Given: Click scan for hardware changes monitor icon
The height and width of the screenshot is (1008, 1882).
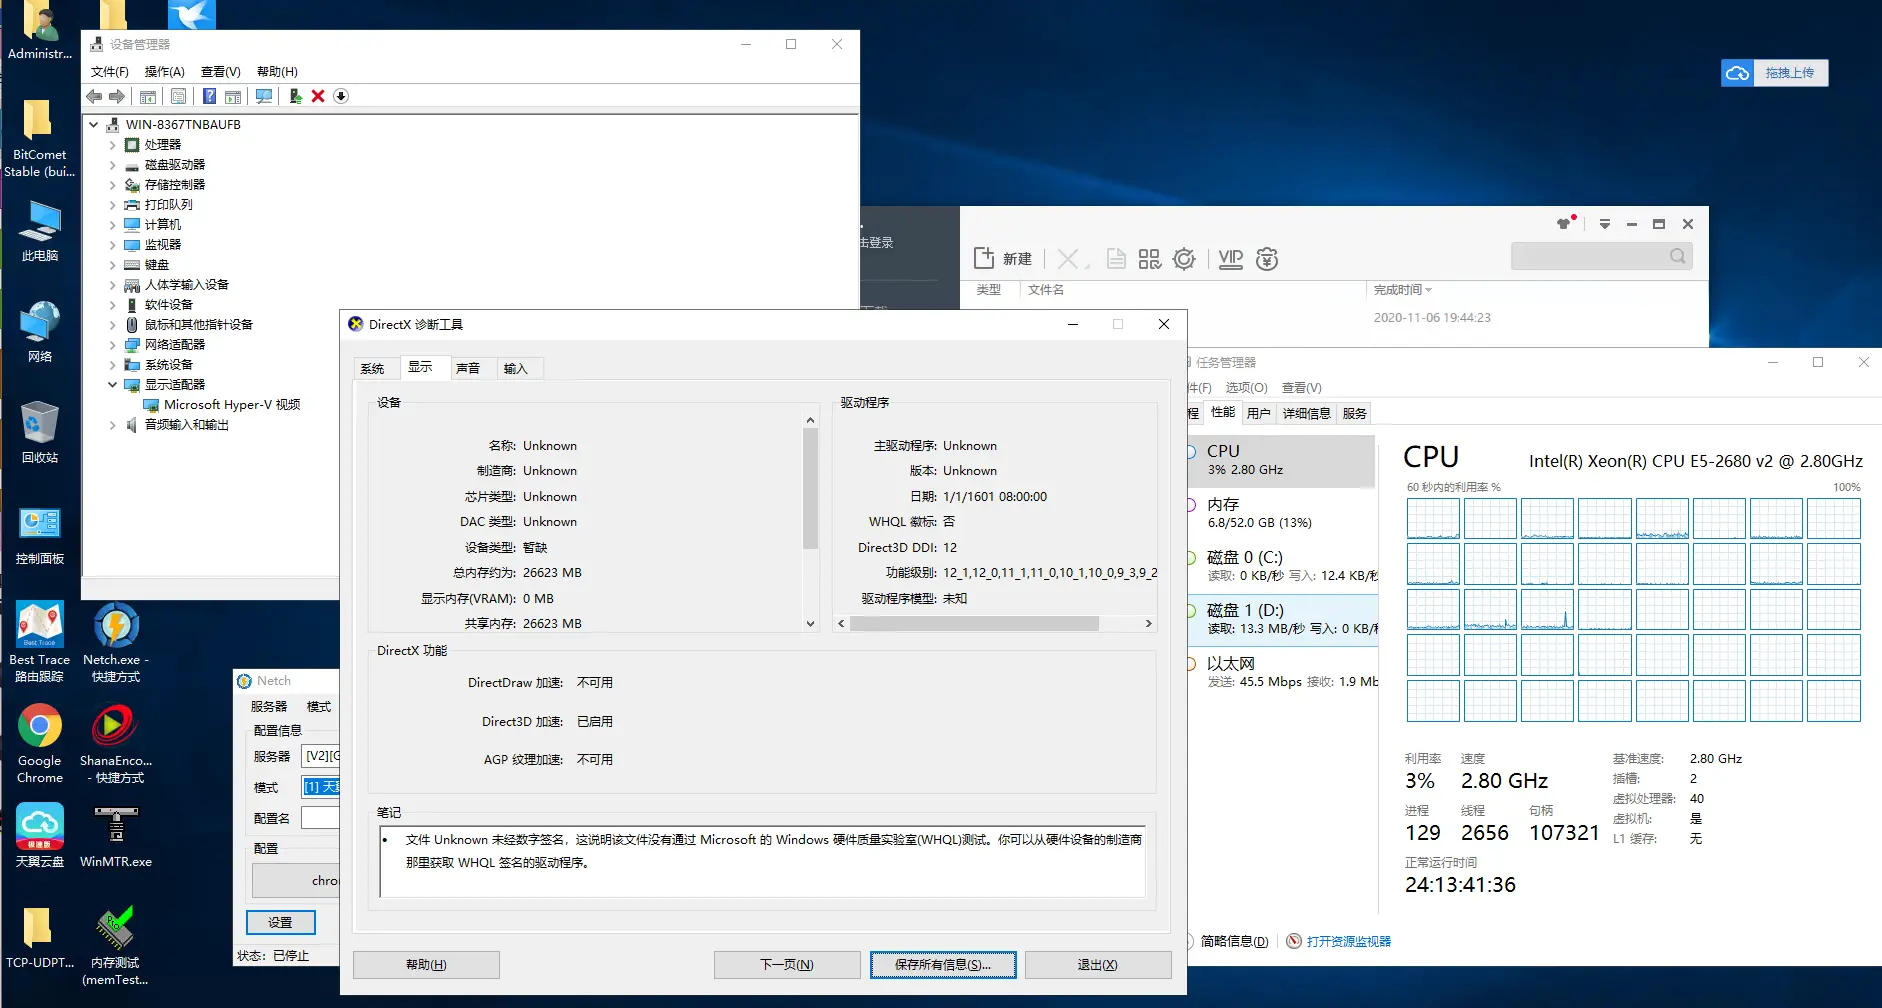Looking at the screenshot, I should pyautogui.click(x=263, y=96).
